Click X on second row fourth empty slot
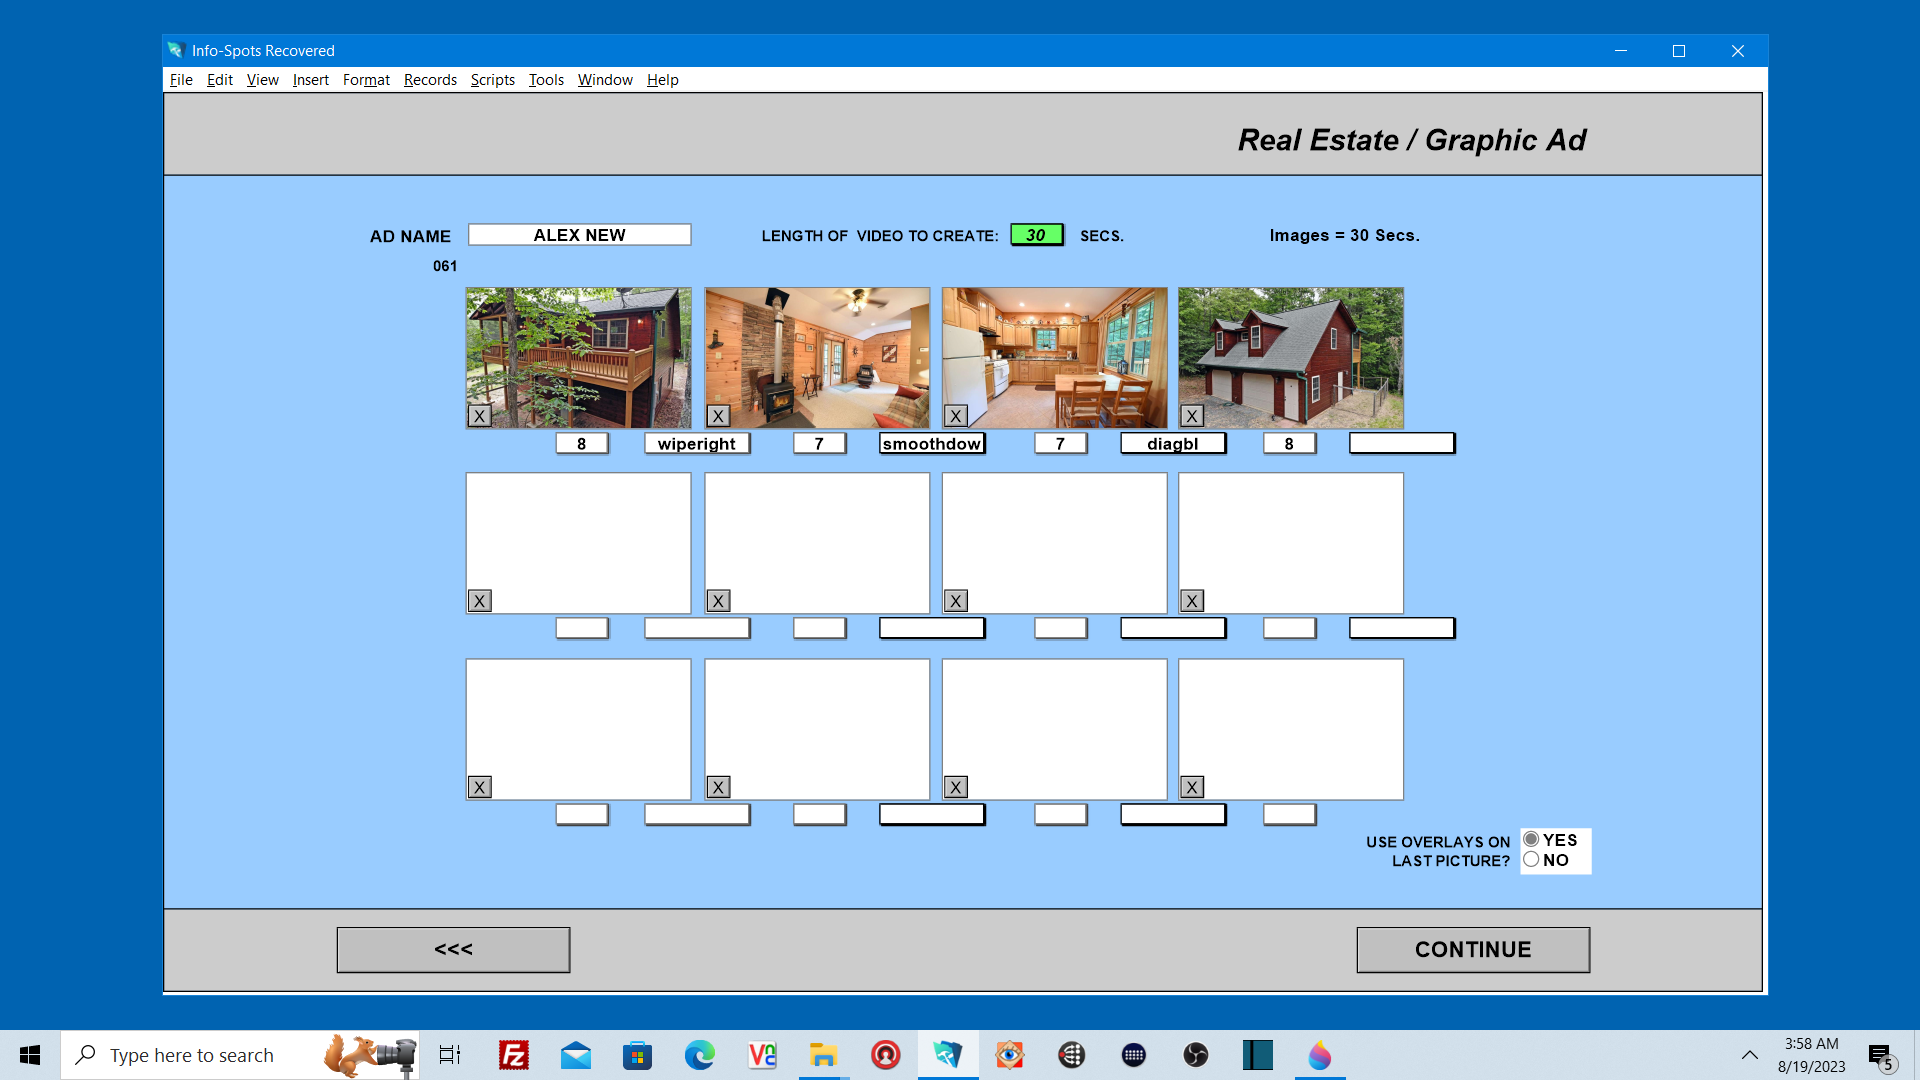The image size is (1920, 1080). pos(1192,601)
